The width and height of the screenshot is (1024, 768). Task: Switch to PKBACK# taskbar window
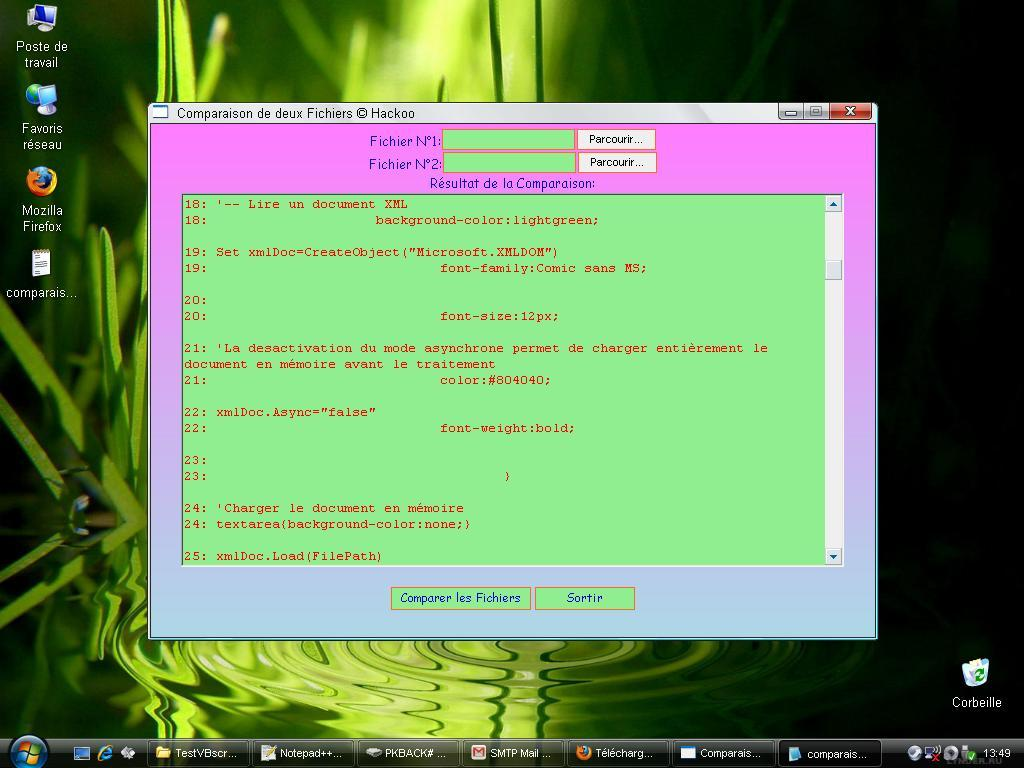pyautogui.click(x=408, y=753)
